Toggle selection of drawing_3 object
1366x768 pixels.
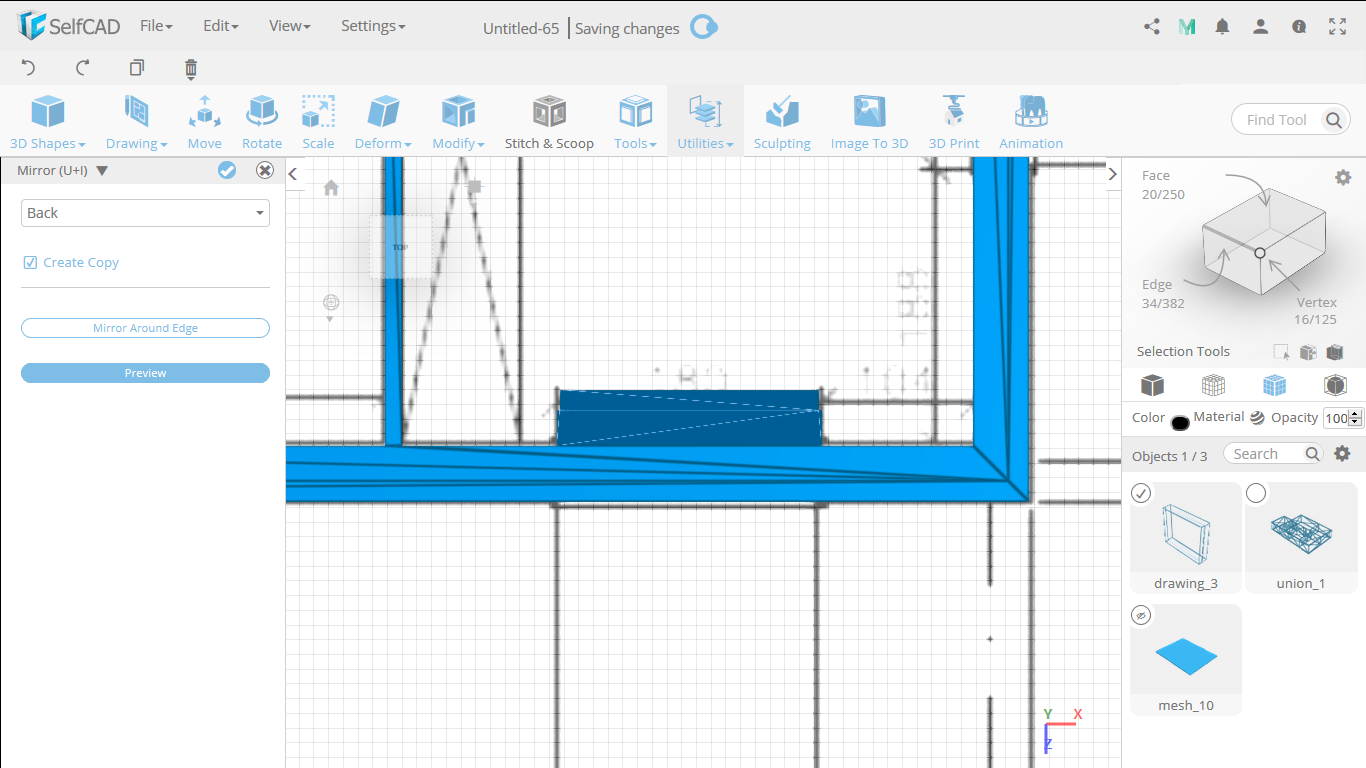[1141, 493]
